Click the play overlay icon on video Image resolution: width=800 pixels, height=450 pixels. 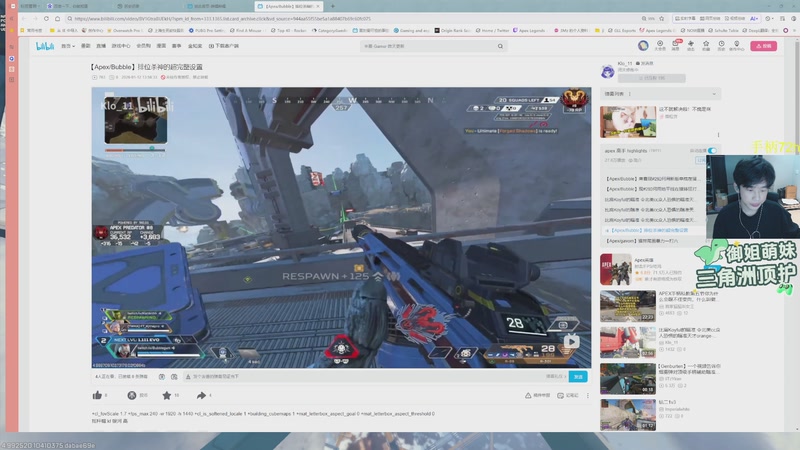(571, 341)
